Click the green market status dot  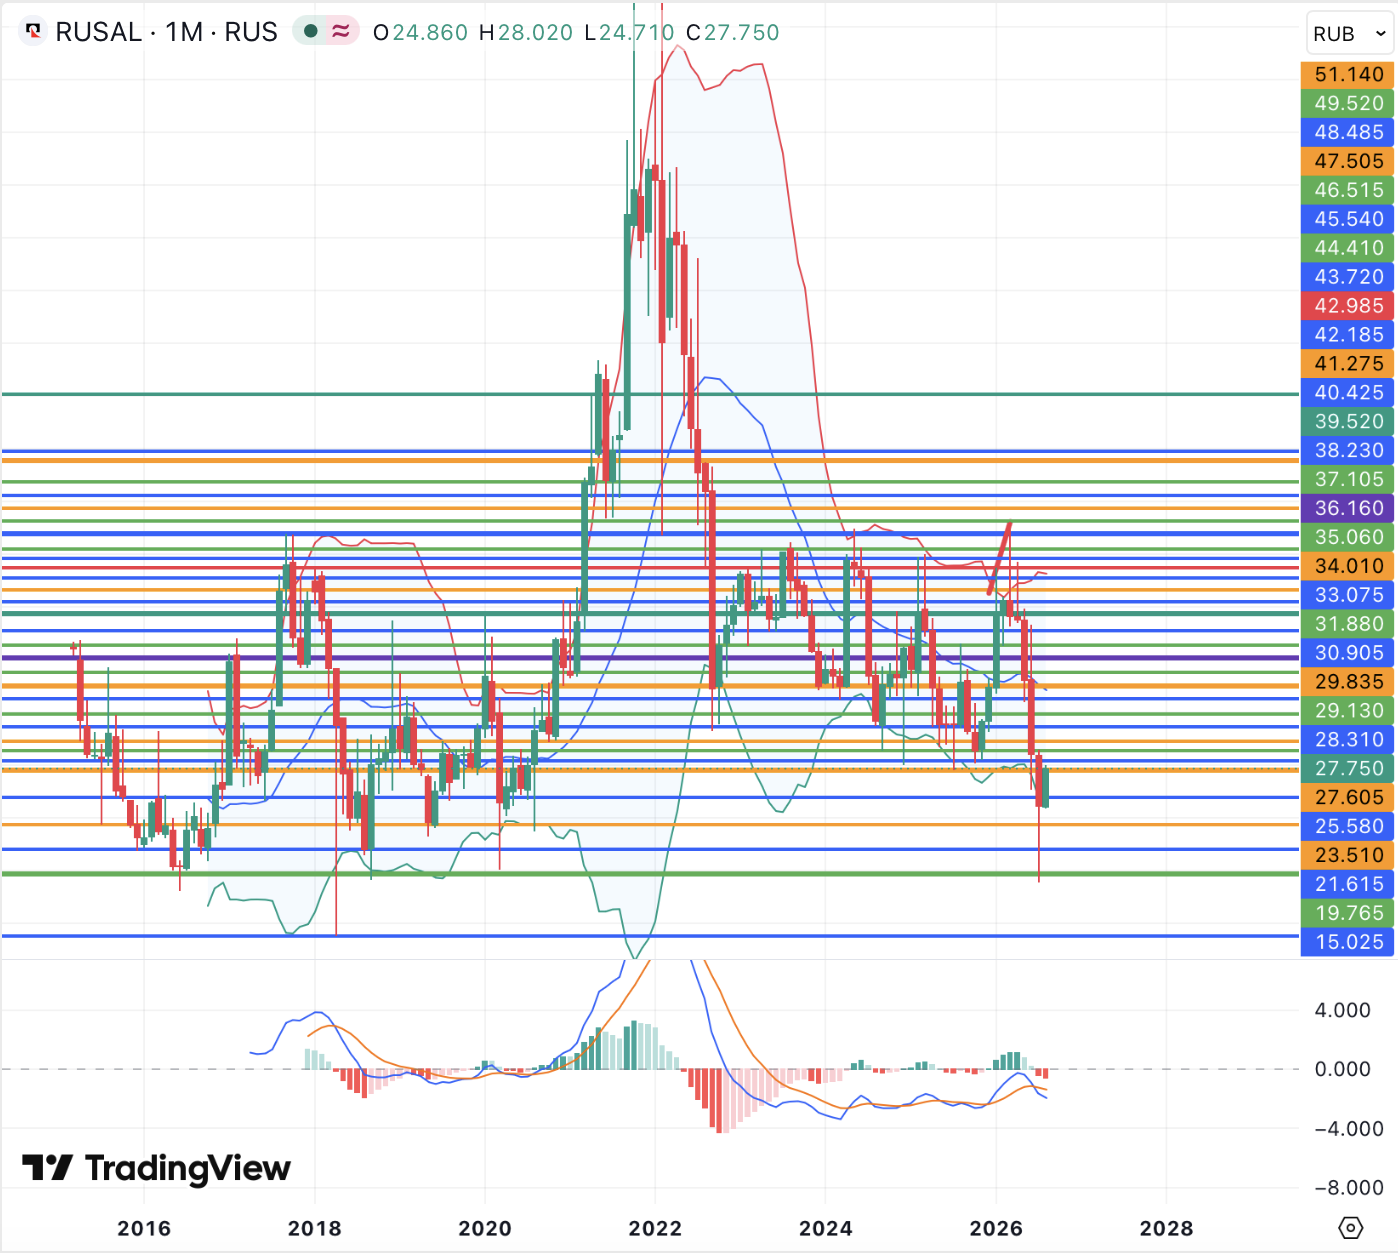tap(311, 32)
